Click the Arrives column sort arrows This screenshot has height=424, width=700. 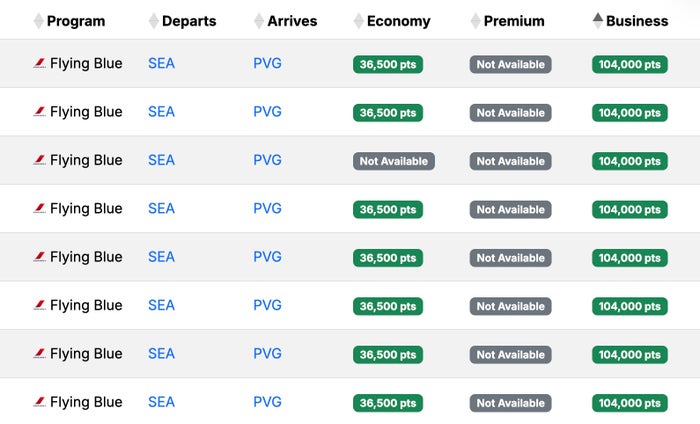point(259,21)
